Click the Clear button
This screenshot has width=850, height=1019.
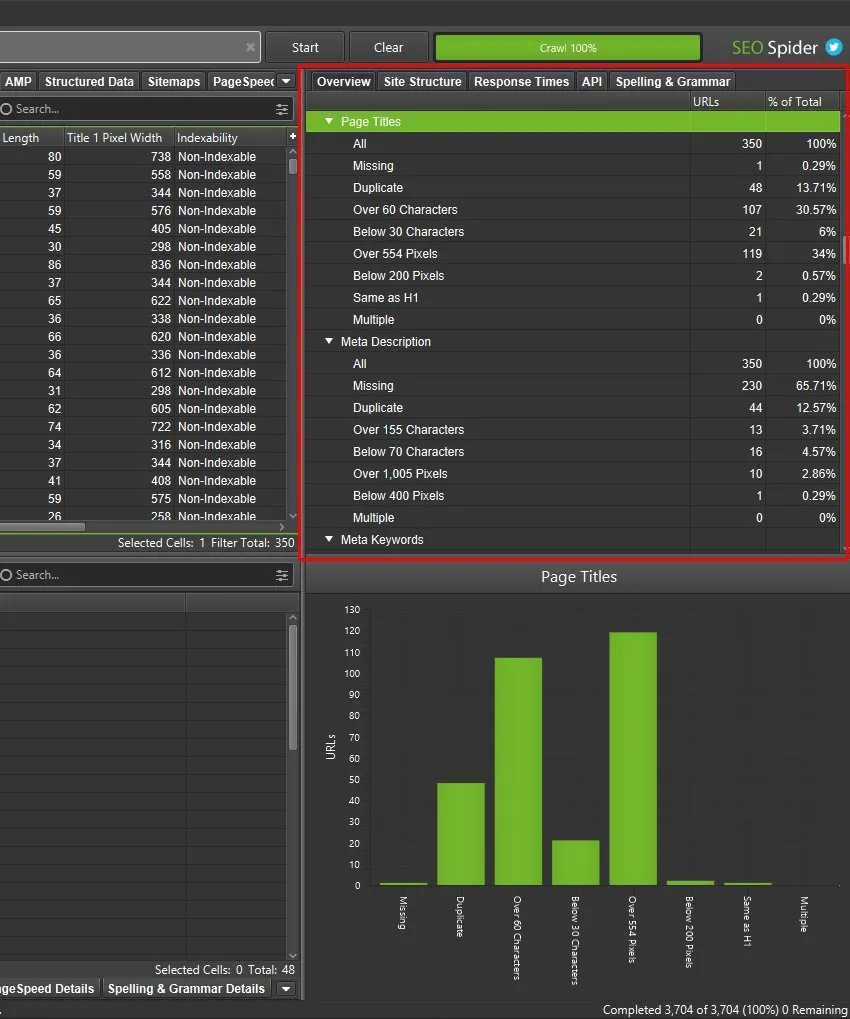pyautogui.click(x=388, y=46)
